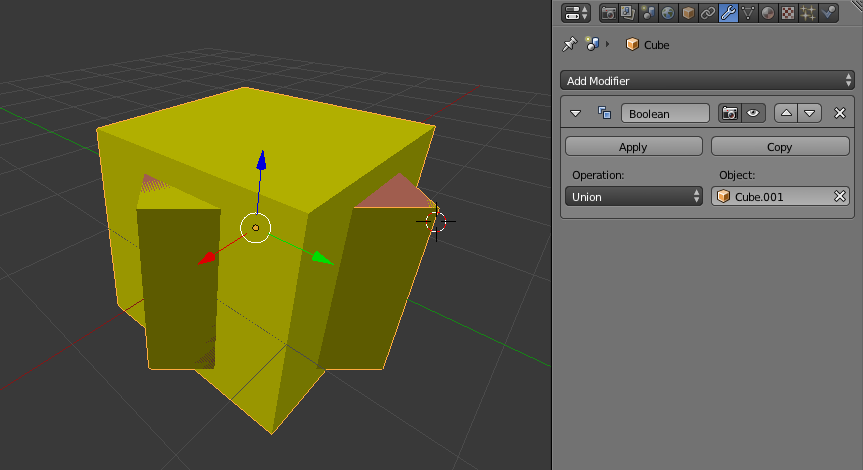
Task: Move the Boolean modifier down
Action: click(x=810, y=113)
